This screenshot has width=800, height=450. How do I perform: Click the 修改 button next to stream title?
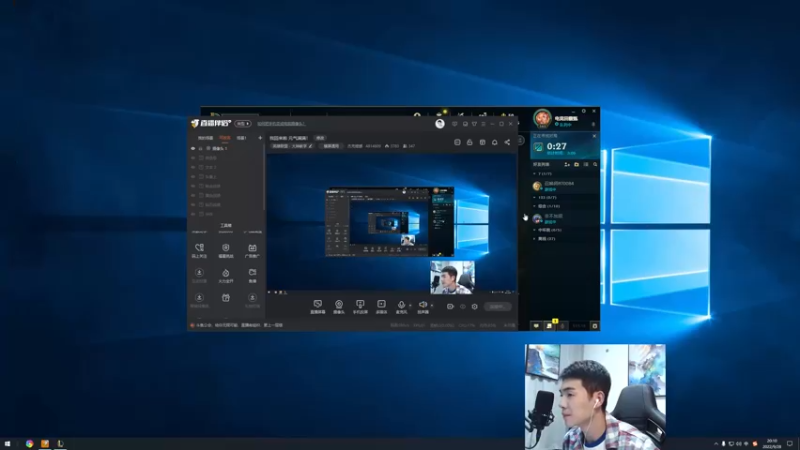click(x=320, y=138)
